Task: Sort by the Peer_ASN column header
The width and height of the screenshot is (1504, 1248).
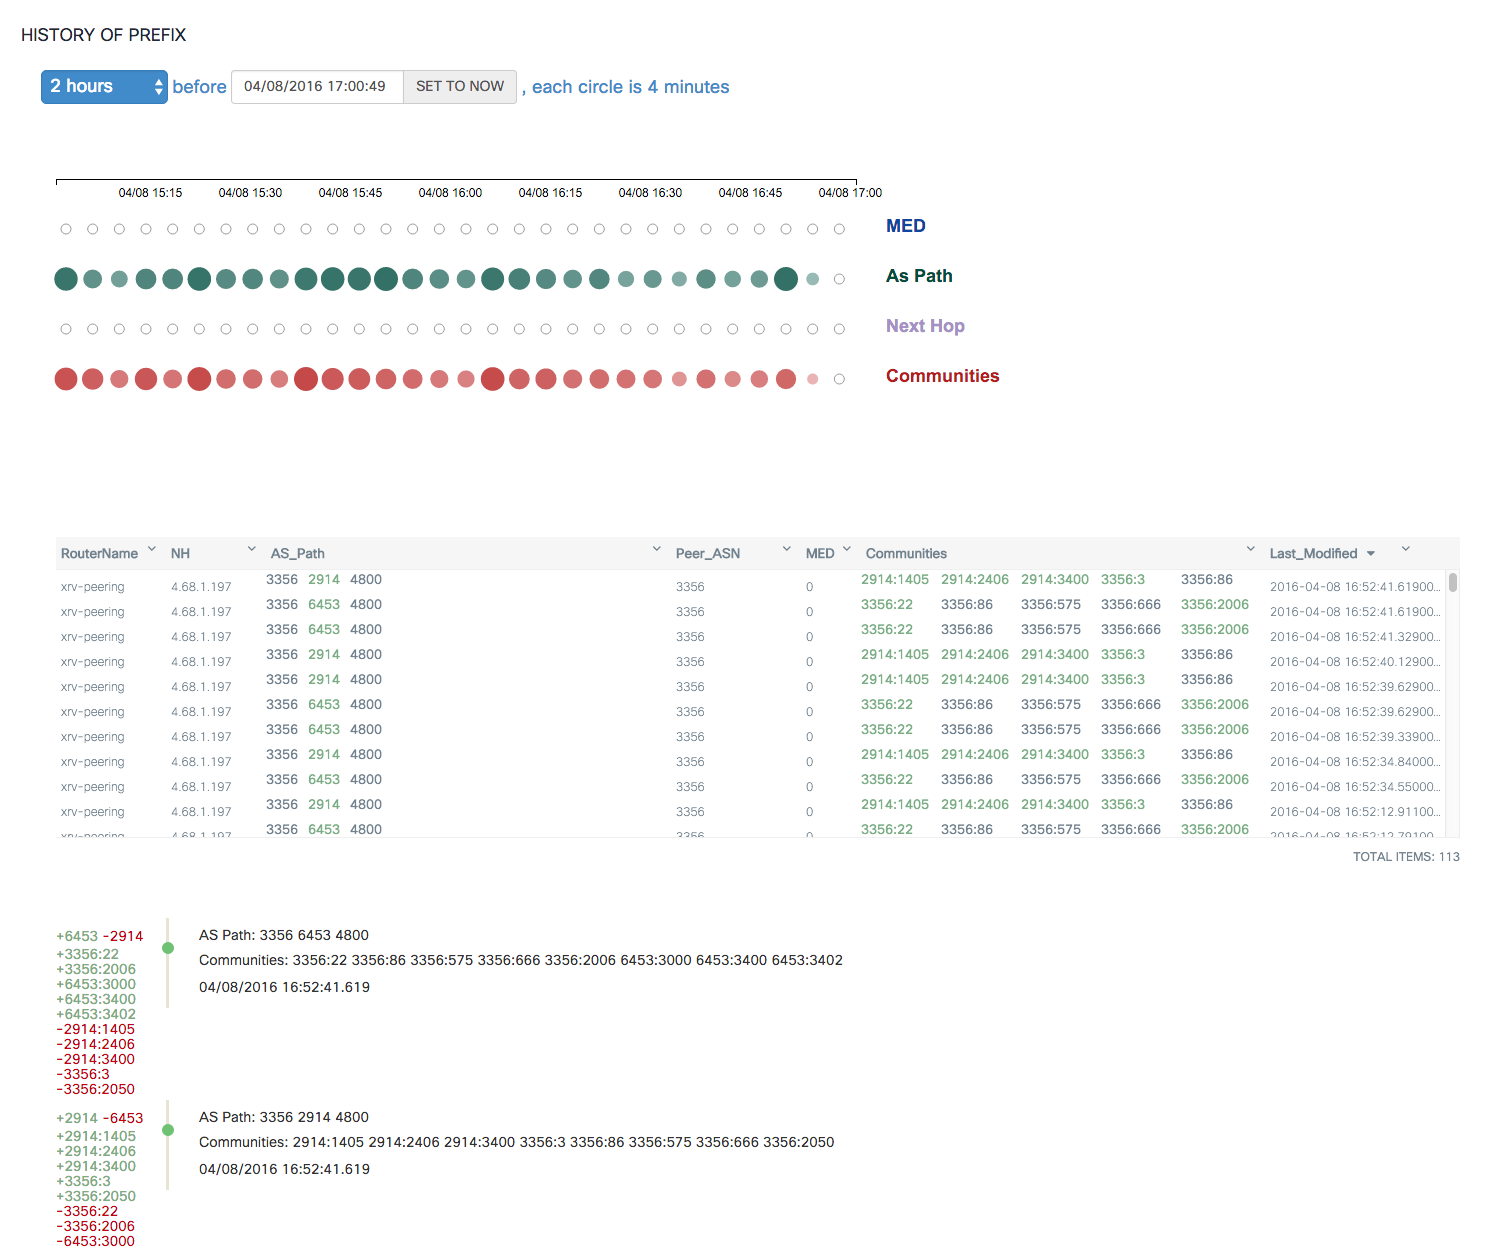Action: tap(708, 554)
